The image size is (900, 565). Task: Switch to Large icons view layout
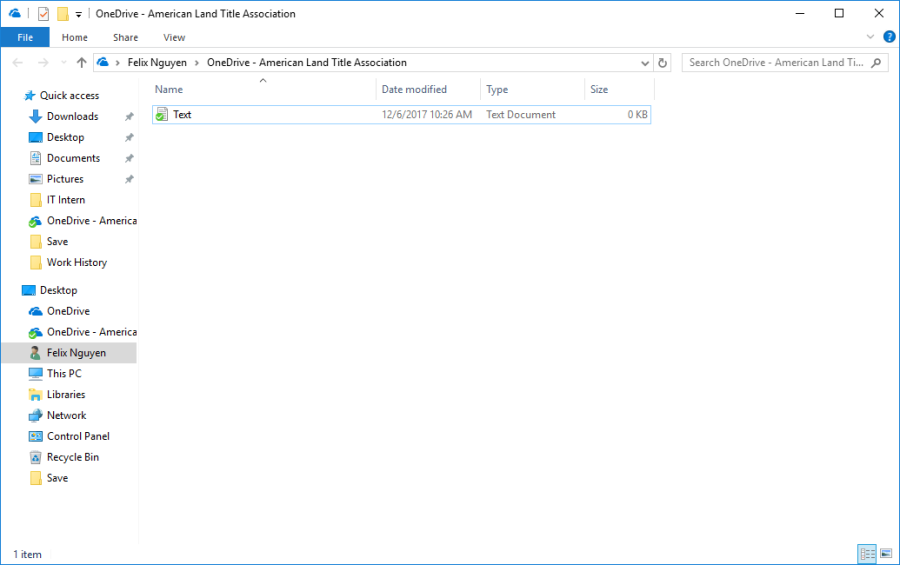(x=887, y=554)
